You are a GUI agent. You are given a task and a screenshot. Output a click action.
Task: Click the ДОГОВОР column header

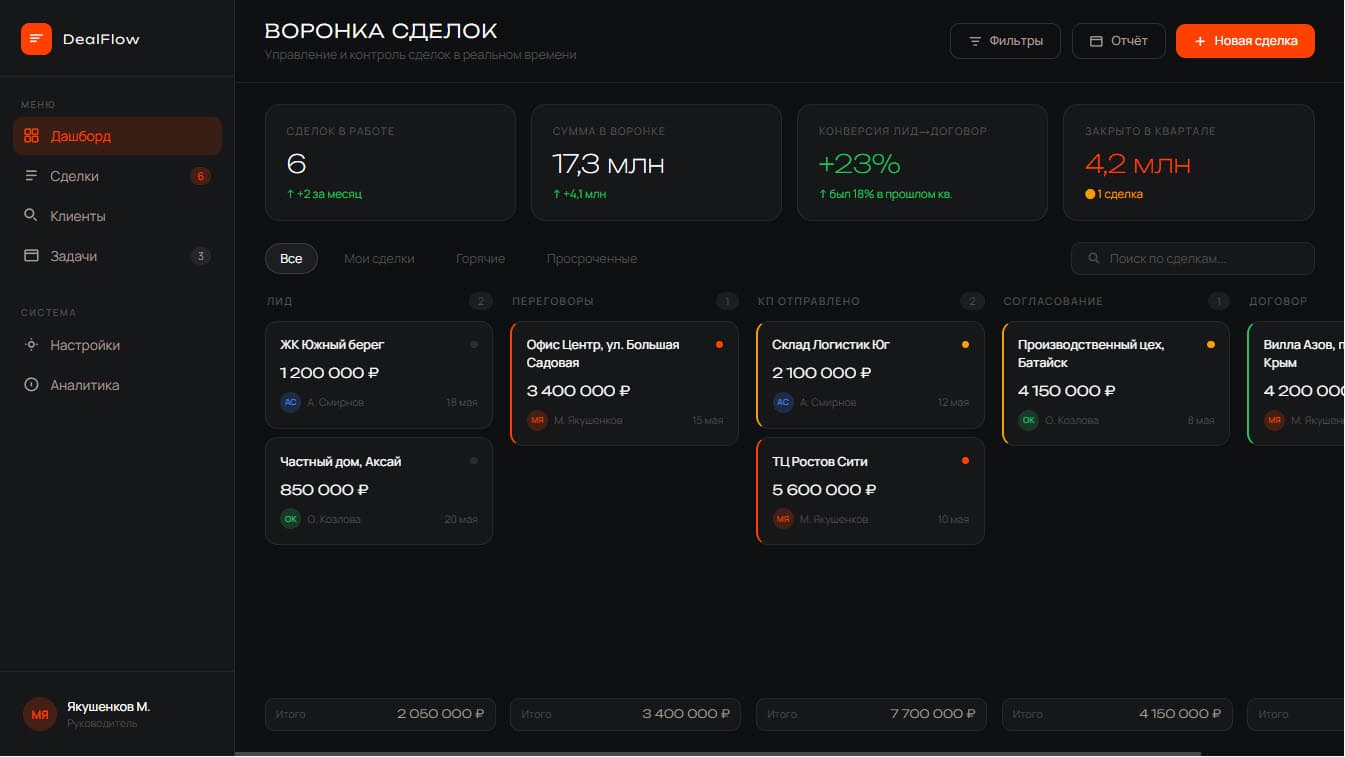pos(1278,301)
